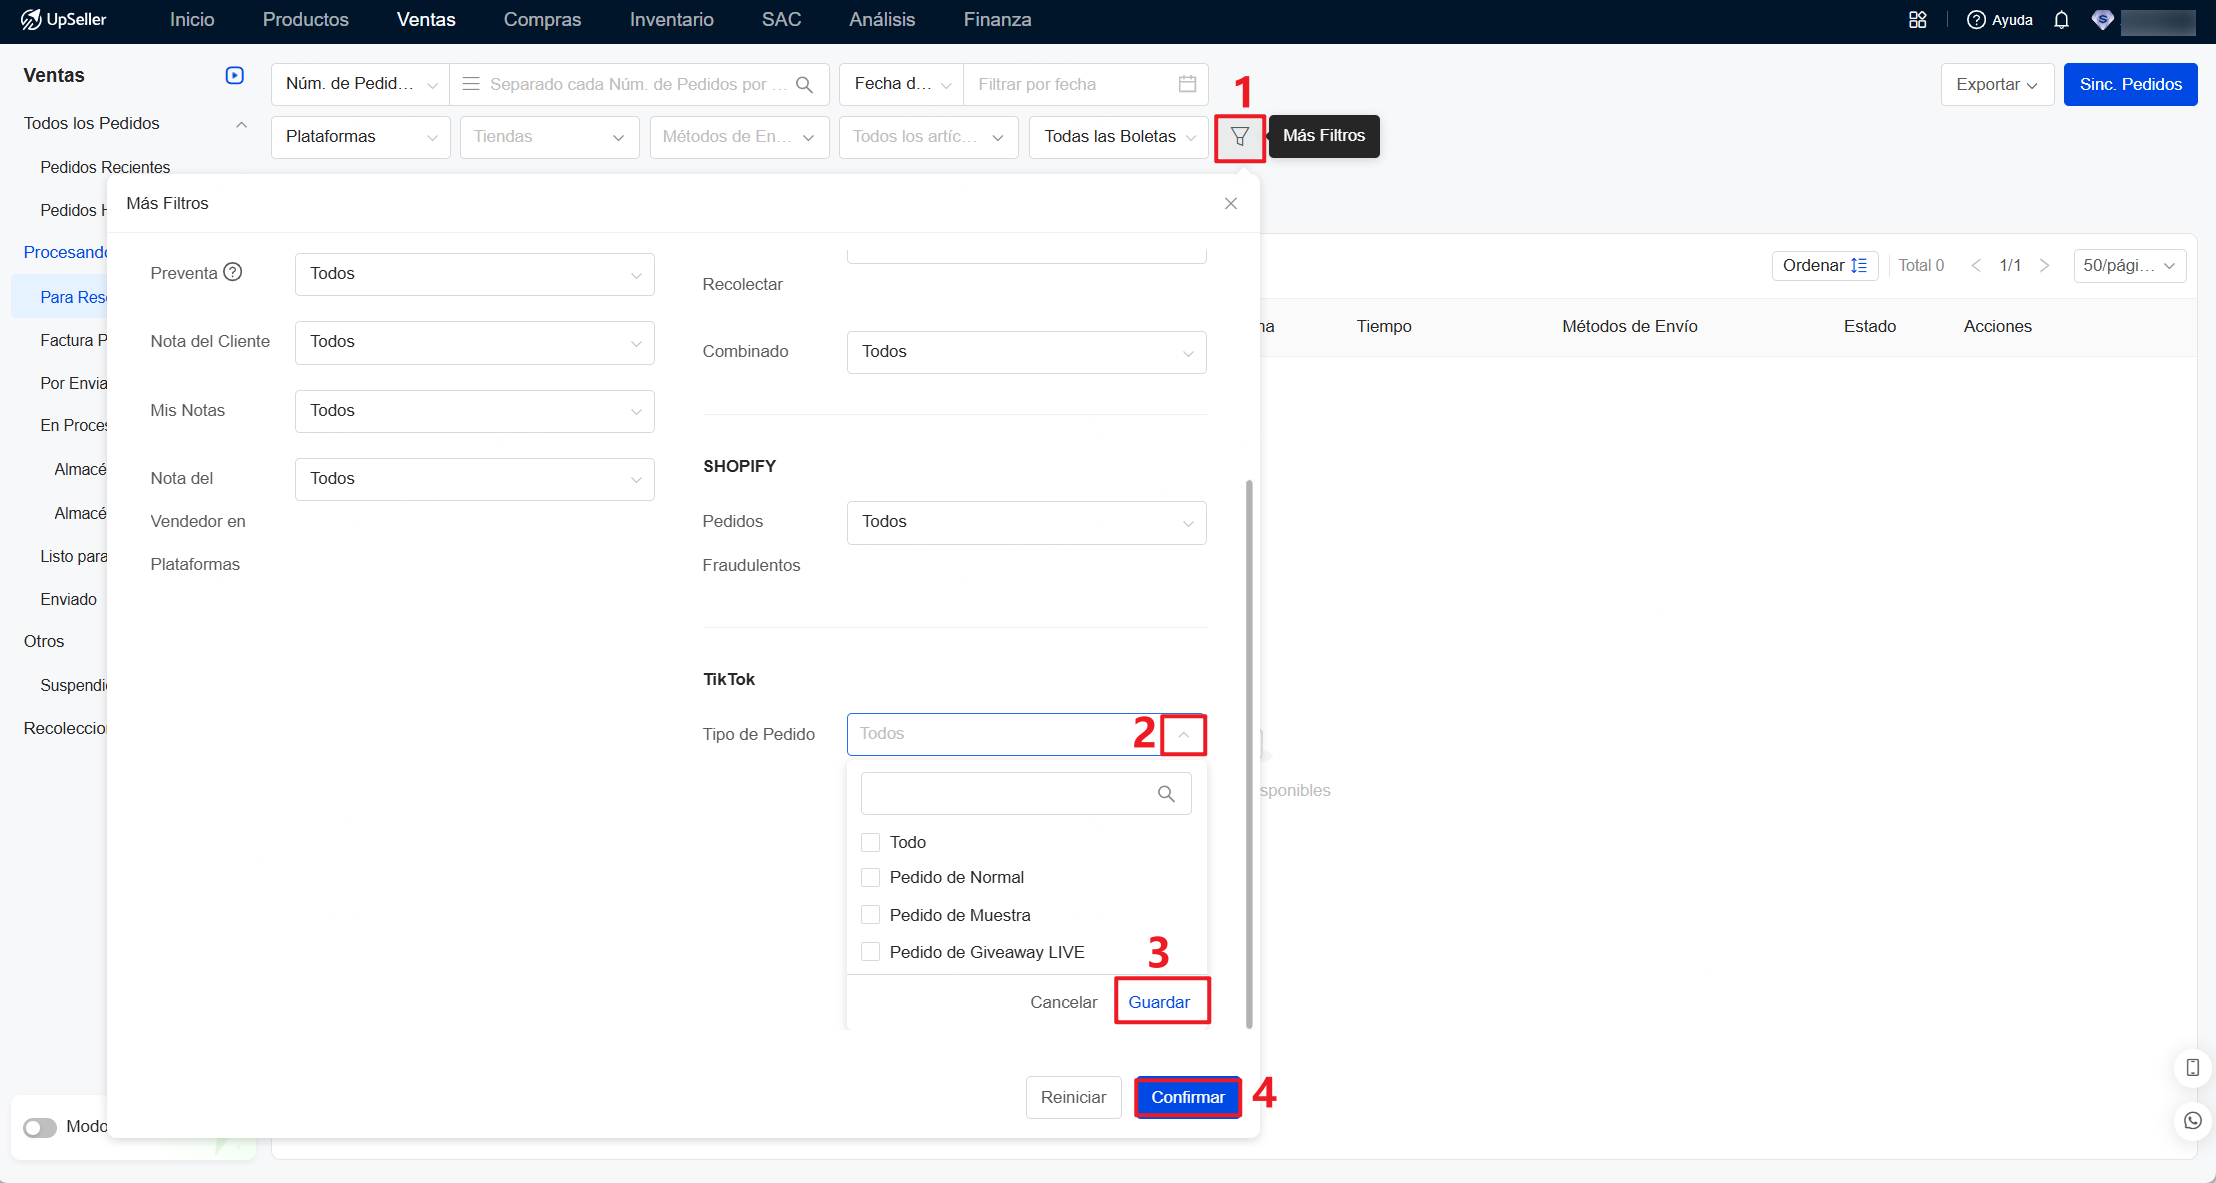Image resolution: width=2216 pixels, height=1183 pixels.
Task: Click the Guardar link
Action: pyautogui.click(x=1159, y=1002)
